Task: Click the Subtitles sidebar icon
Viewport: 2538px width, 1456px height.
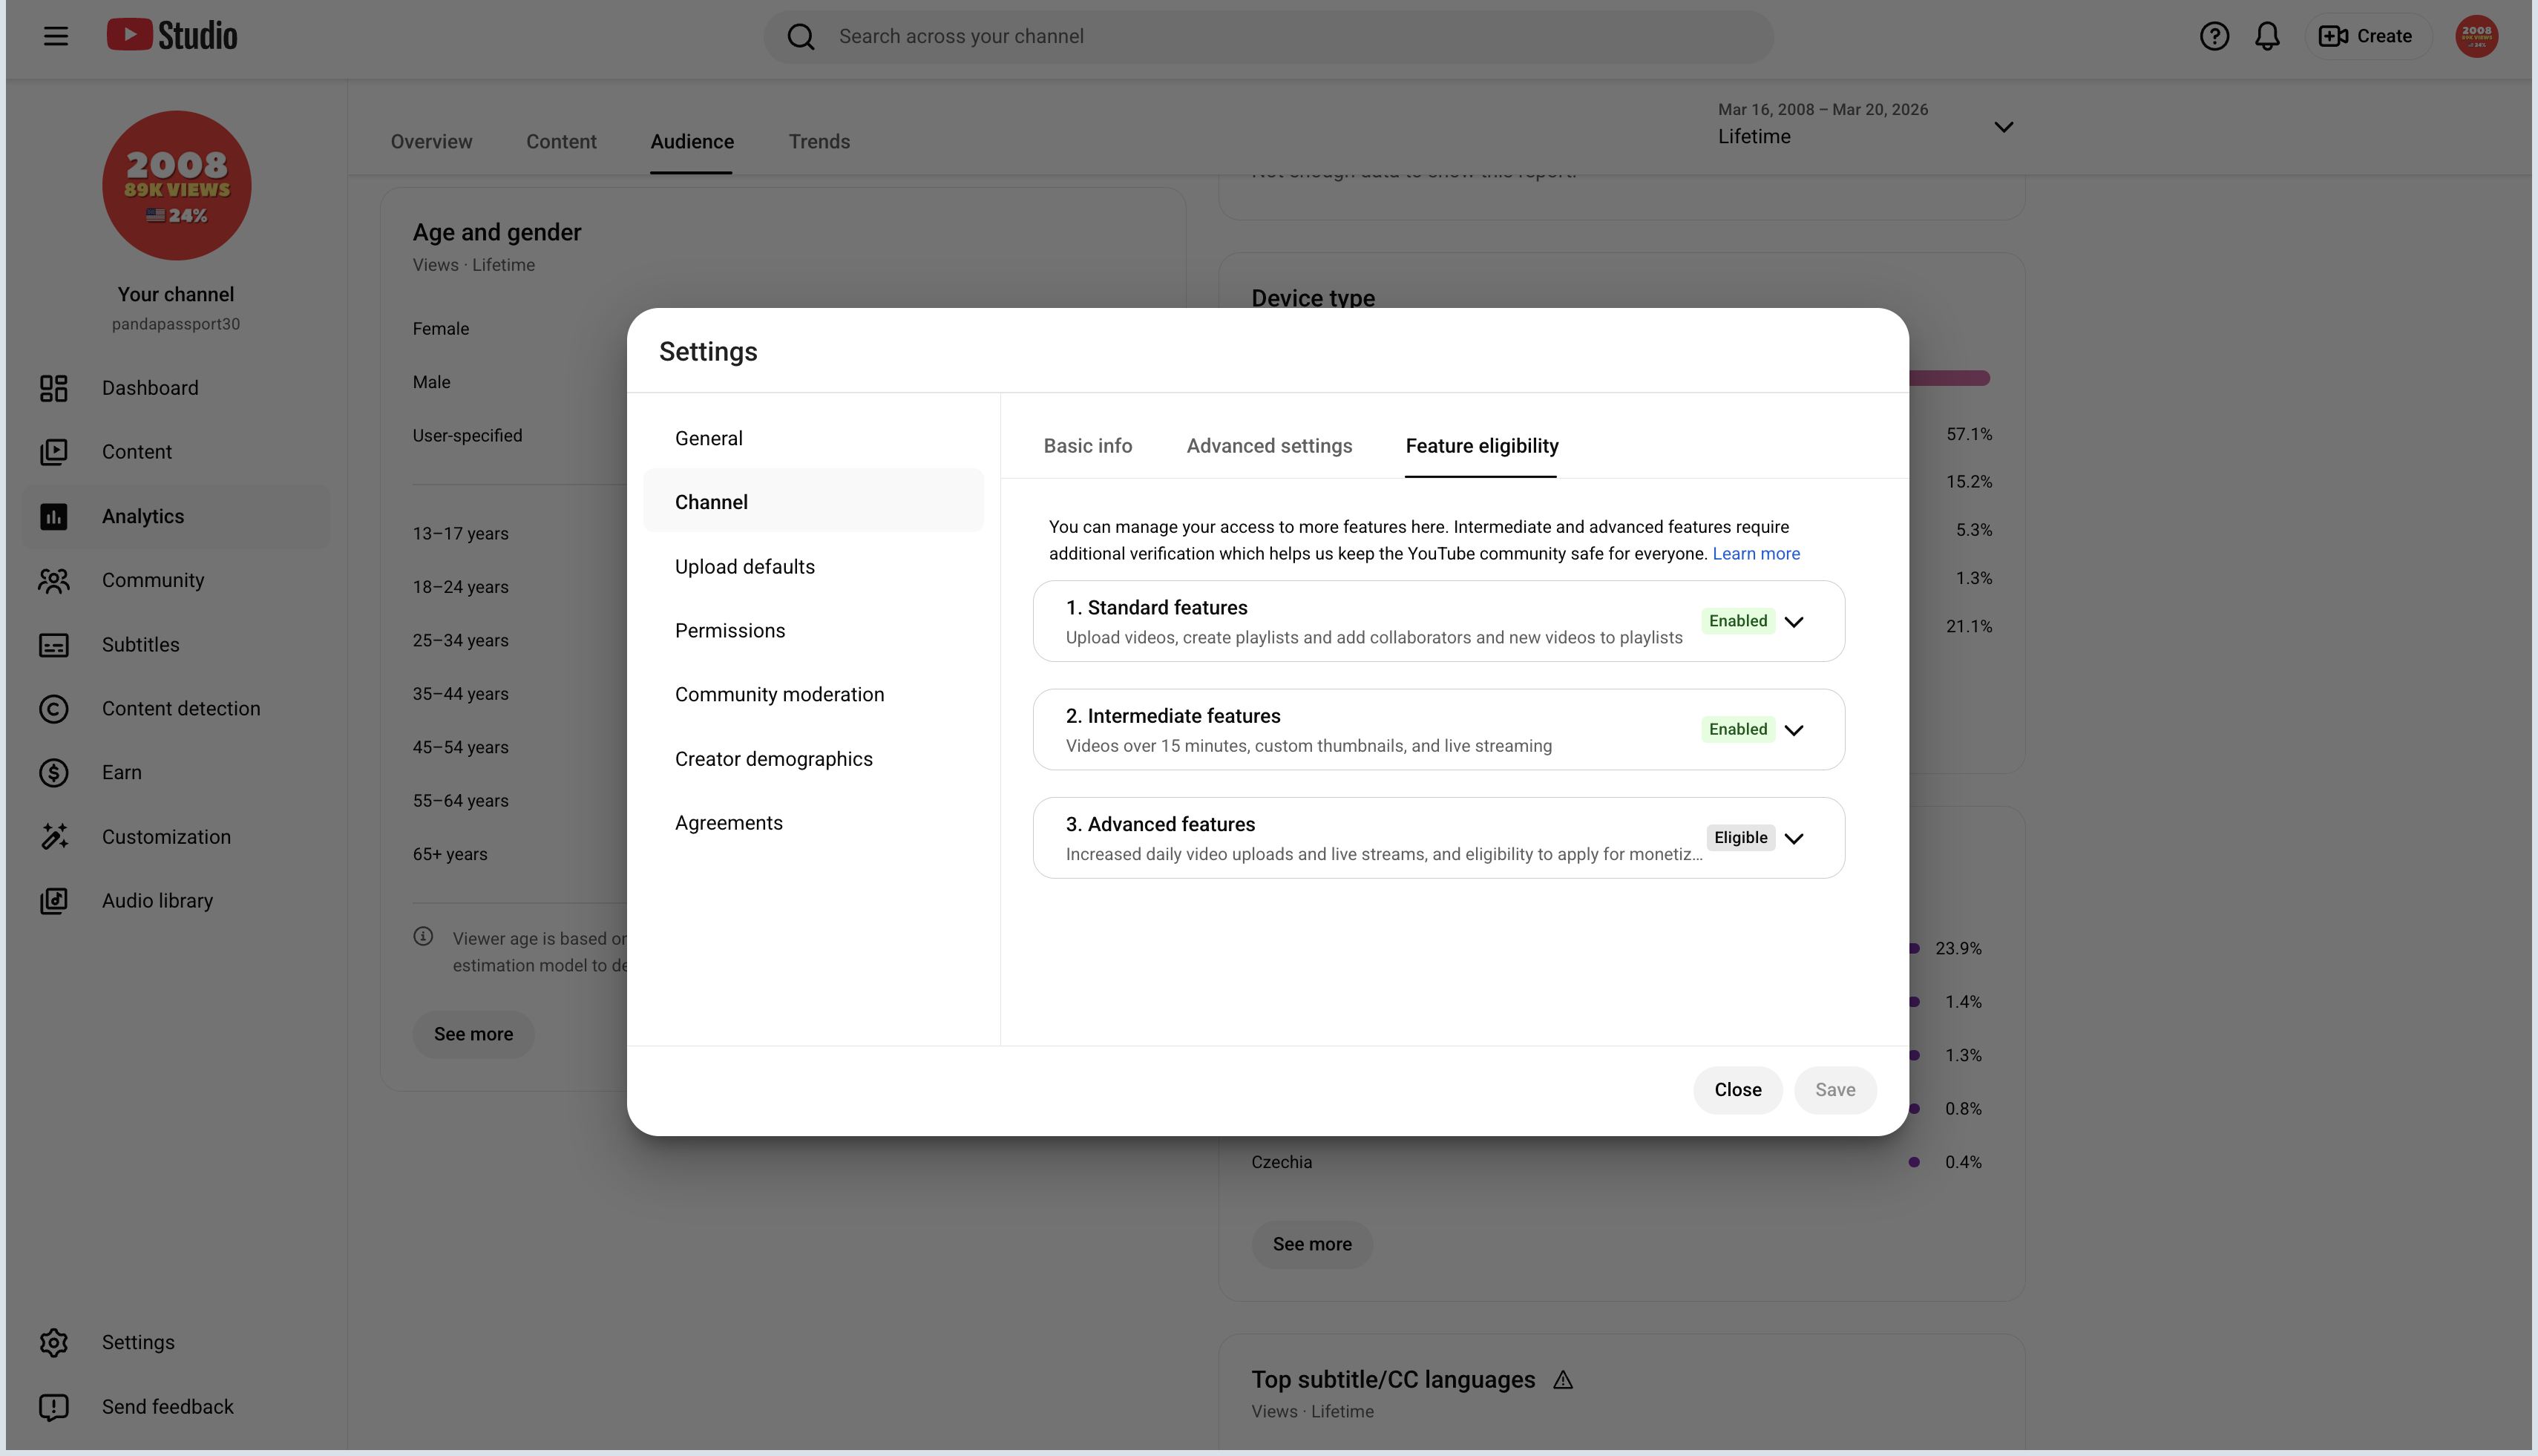Action: (54, 645)
